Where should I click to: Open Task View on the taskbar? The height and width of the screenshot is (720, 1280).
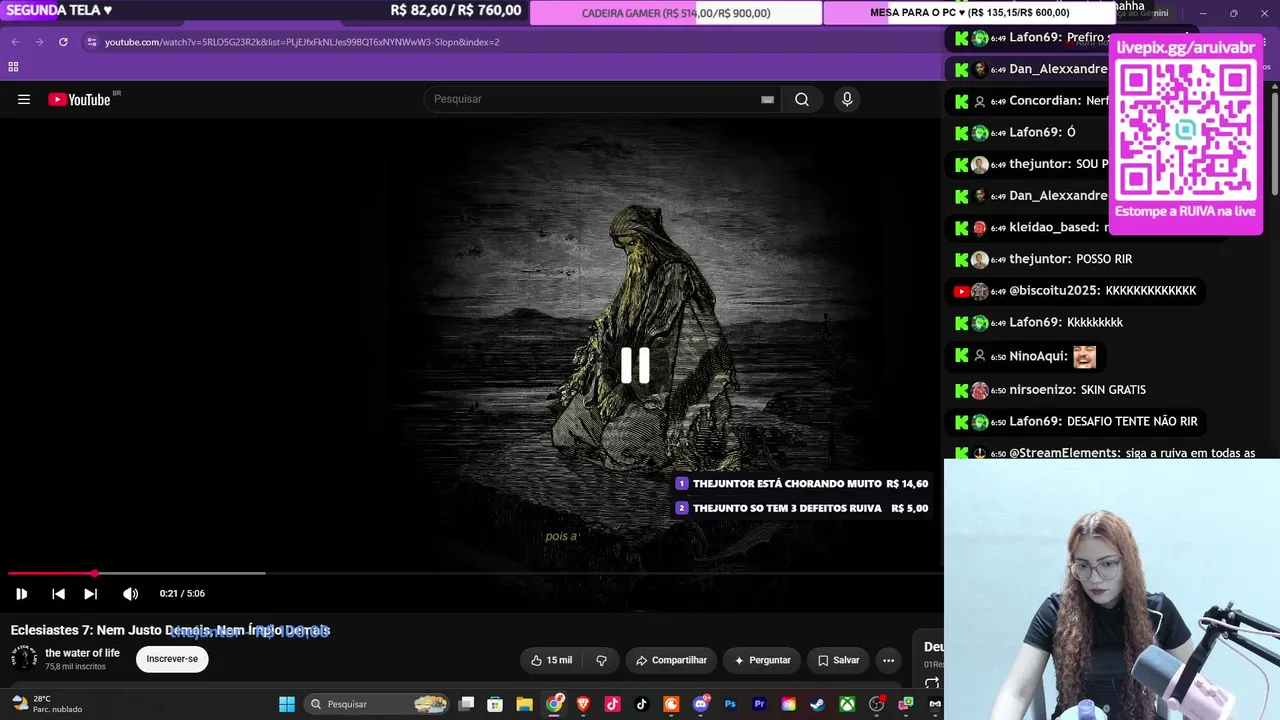click(466, 704)
